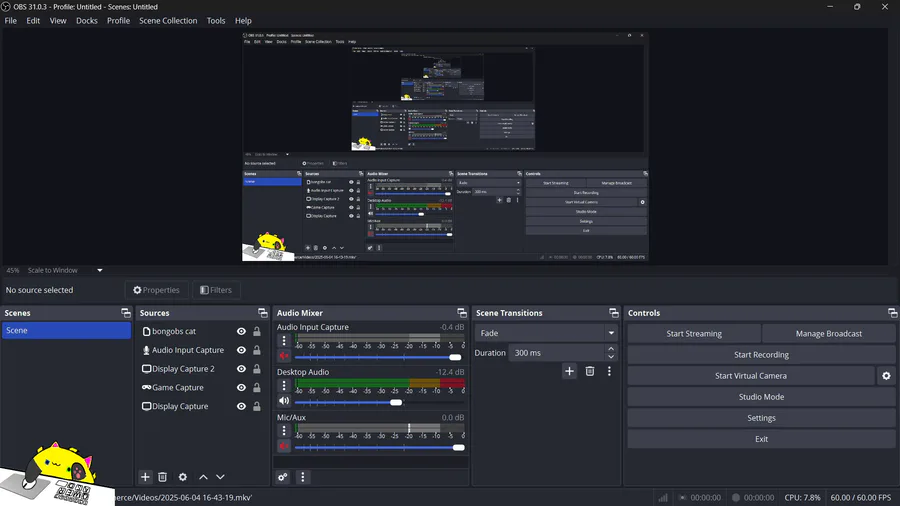Open advanced audio properties gear icon
This screenshot has height=506, width=900.
tap(282, 477)
